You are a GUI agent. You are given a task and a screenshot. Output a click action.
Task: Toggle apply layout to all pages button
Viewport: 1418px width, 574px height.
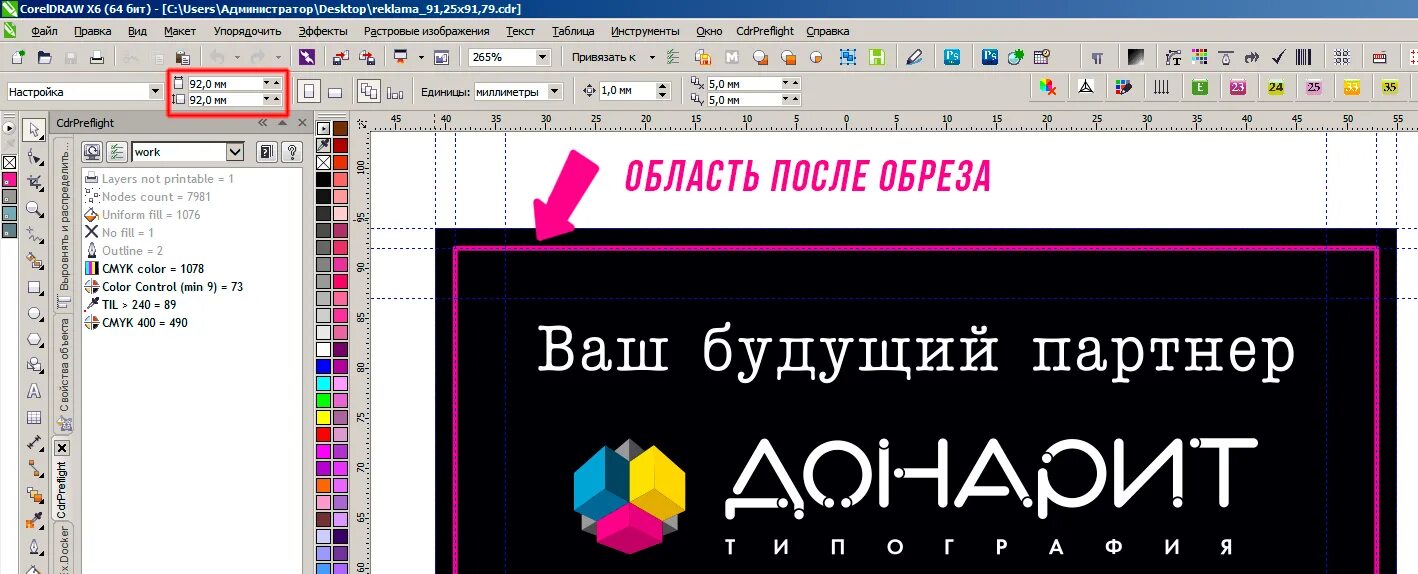[368, 91]
